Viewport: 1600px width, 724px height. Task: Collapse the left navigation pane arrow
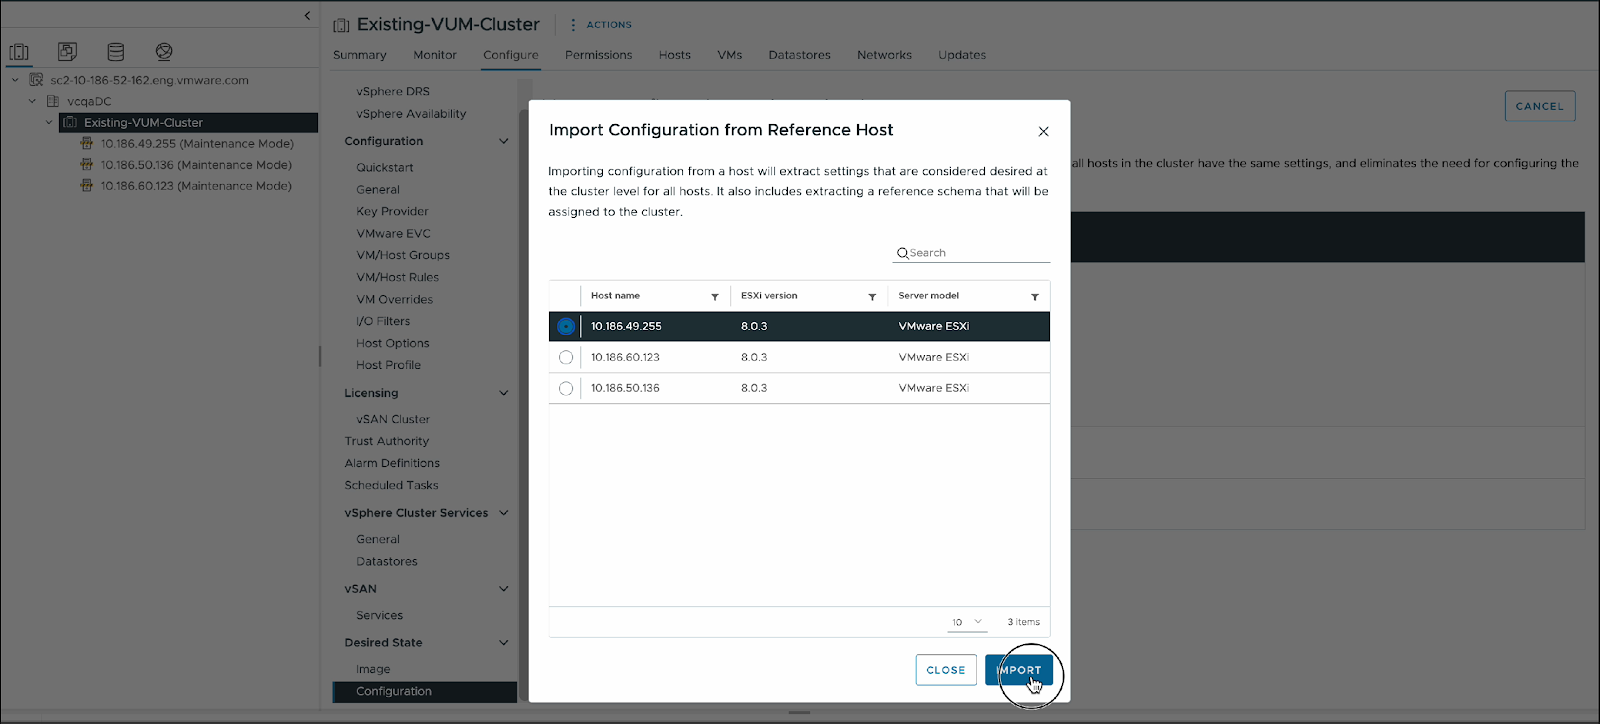307,15
